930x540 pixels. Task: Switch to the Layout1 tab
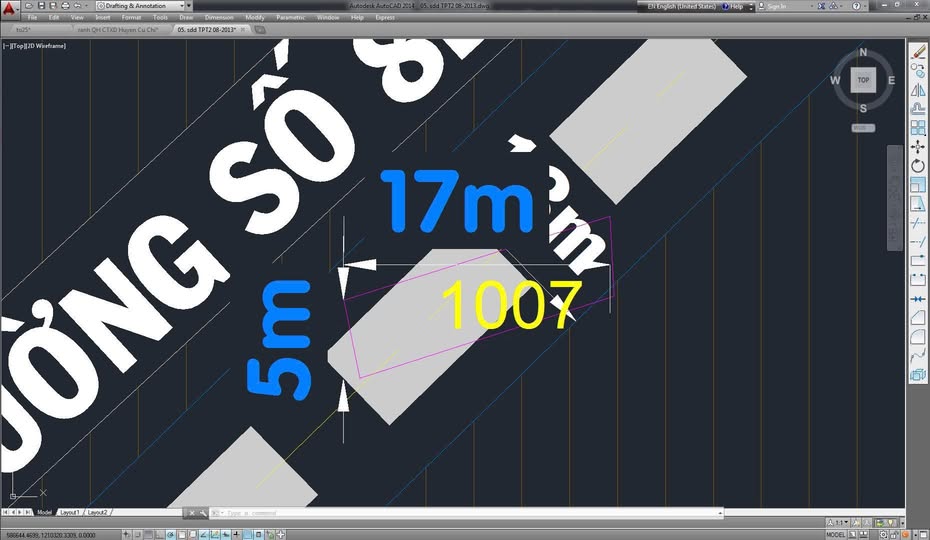click(x=69, y=512)
